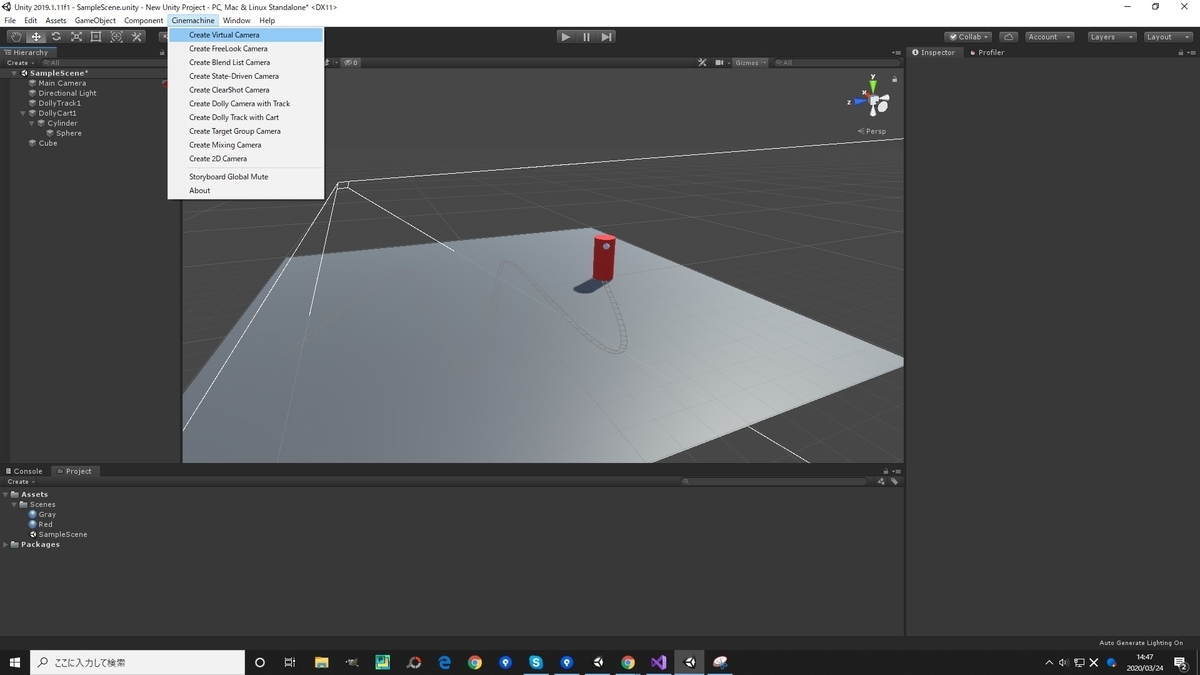Select Main Camera in Hierarchy
This screenshot has width=1200, height=675.
[x=62, y=83]
